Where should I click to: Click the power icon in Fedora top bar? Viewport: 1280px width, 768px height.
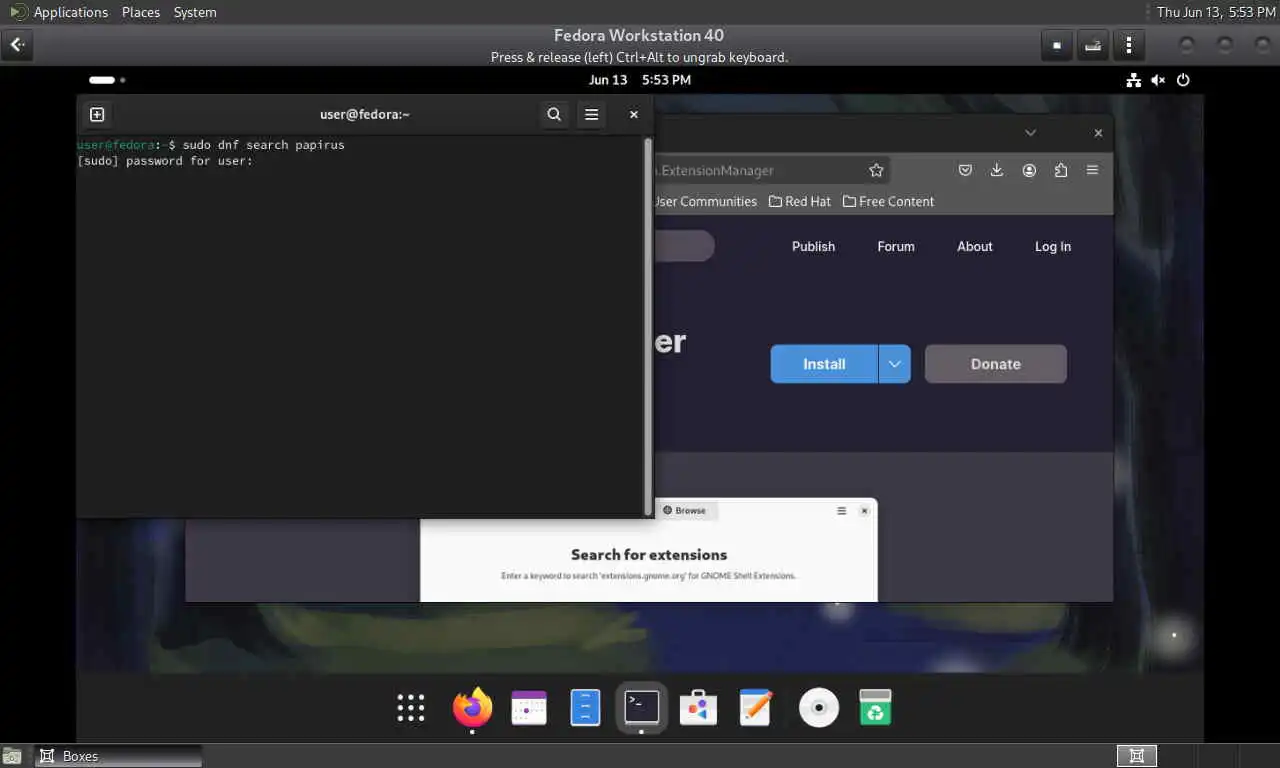(x=1183, y=80)
